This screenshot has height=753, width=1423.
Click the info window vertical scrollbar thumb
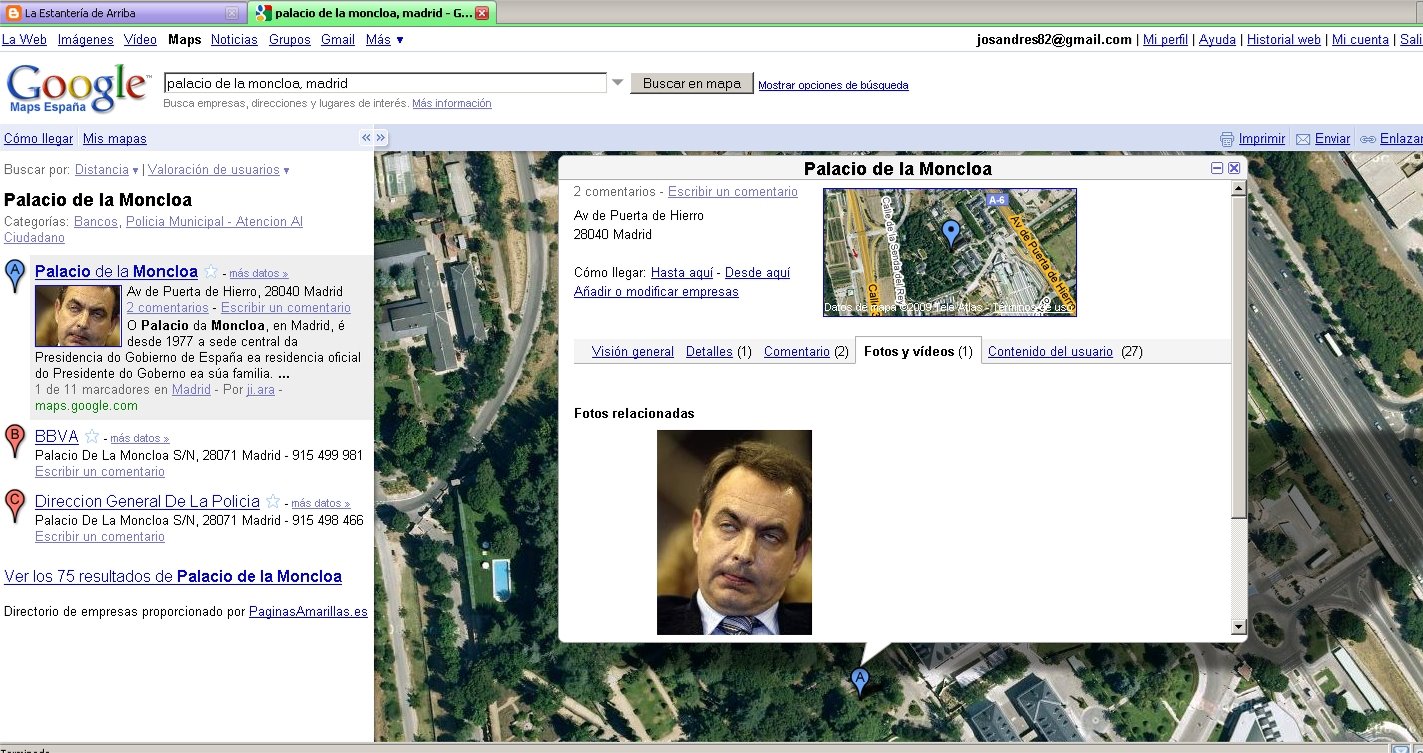(x=1239, y=357)
